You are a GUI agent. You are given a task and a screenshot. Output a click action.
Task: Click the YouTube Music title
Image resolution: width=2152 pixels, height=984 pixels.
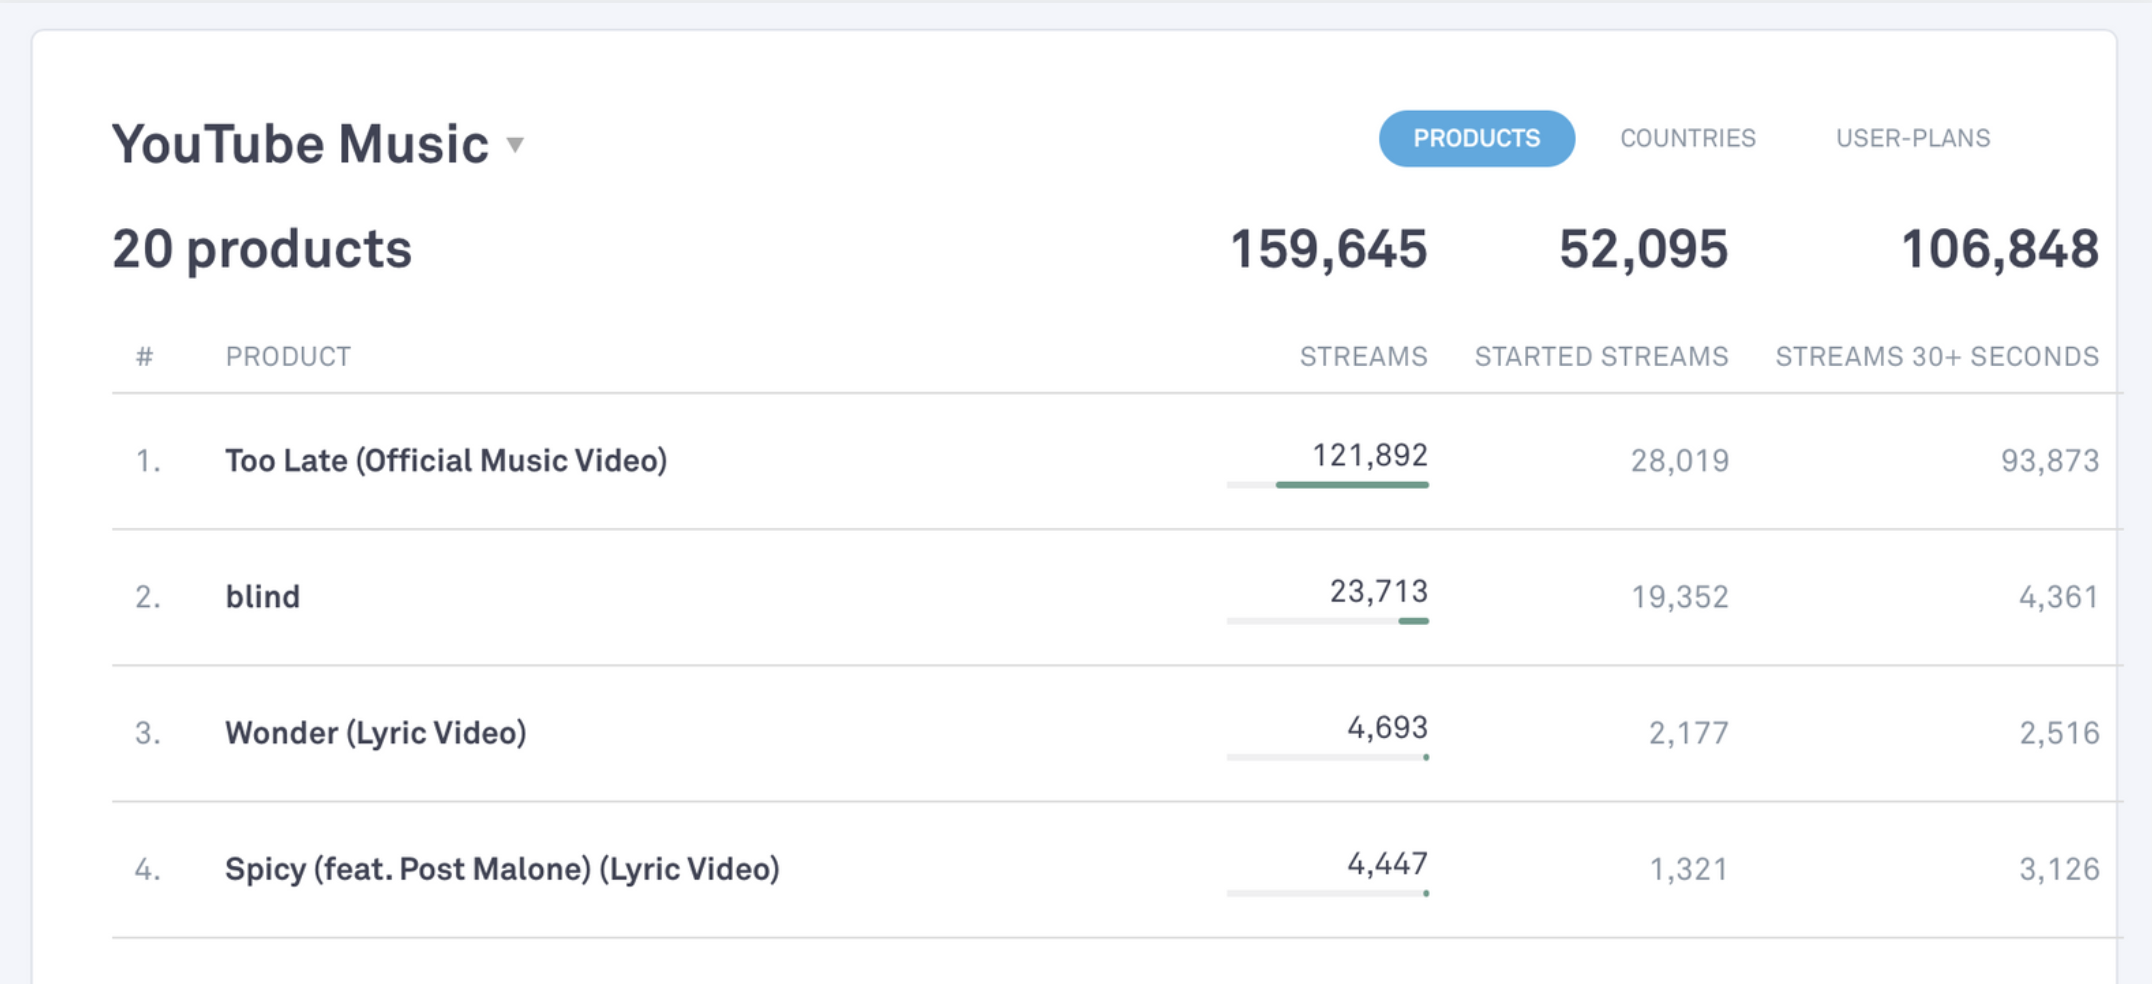point(300,144)
